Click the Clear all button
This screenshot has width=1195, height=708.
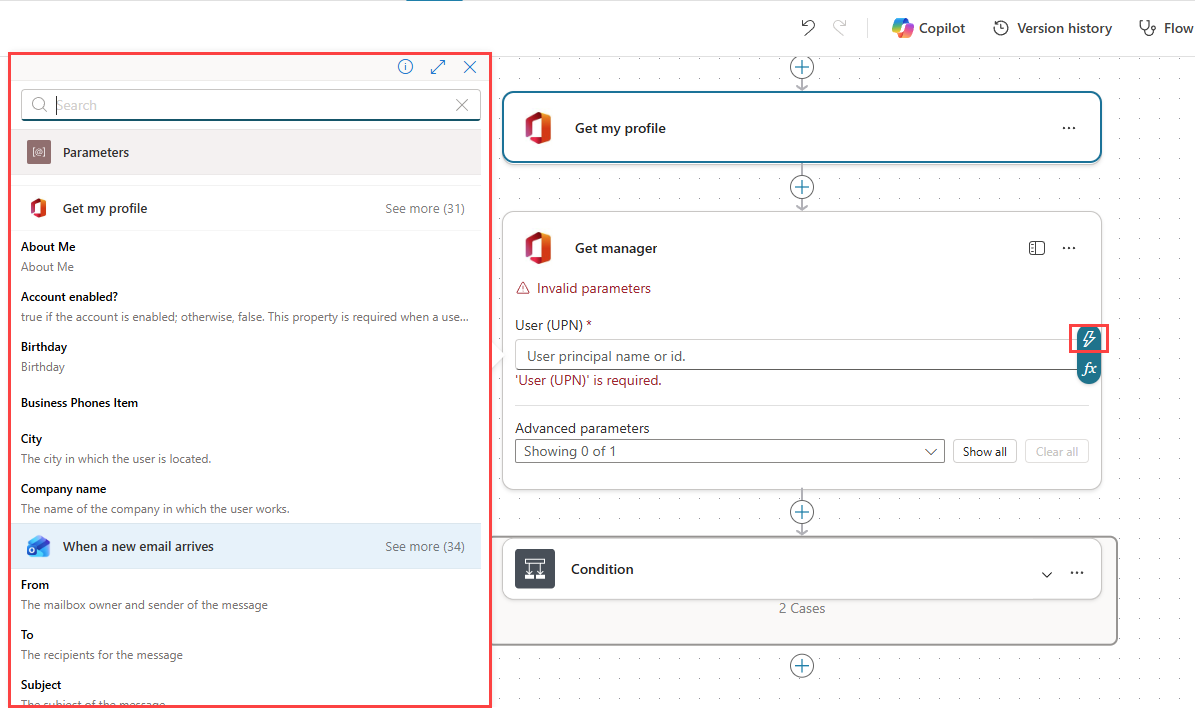pyautogui.click(x=1057, y=451)
